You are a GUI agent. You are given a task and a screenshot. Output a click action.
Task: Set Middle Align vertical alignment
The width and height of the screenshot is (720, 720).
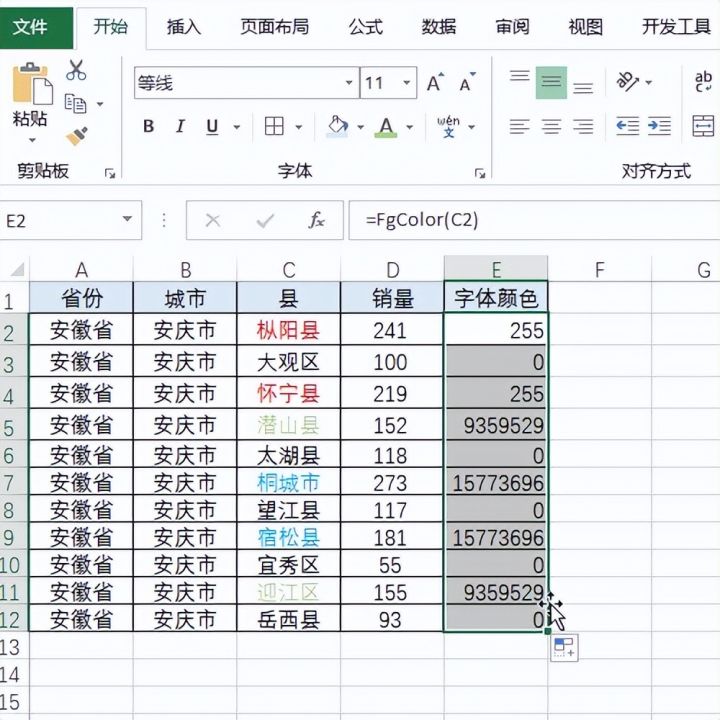(x=551, y=83)
